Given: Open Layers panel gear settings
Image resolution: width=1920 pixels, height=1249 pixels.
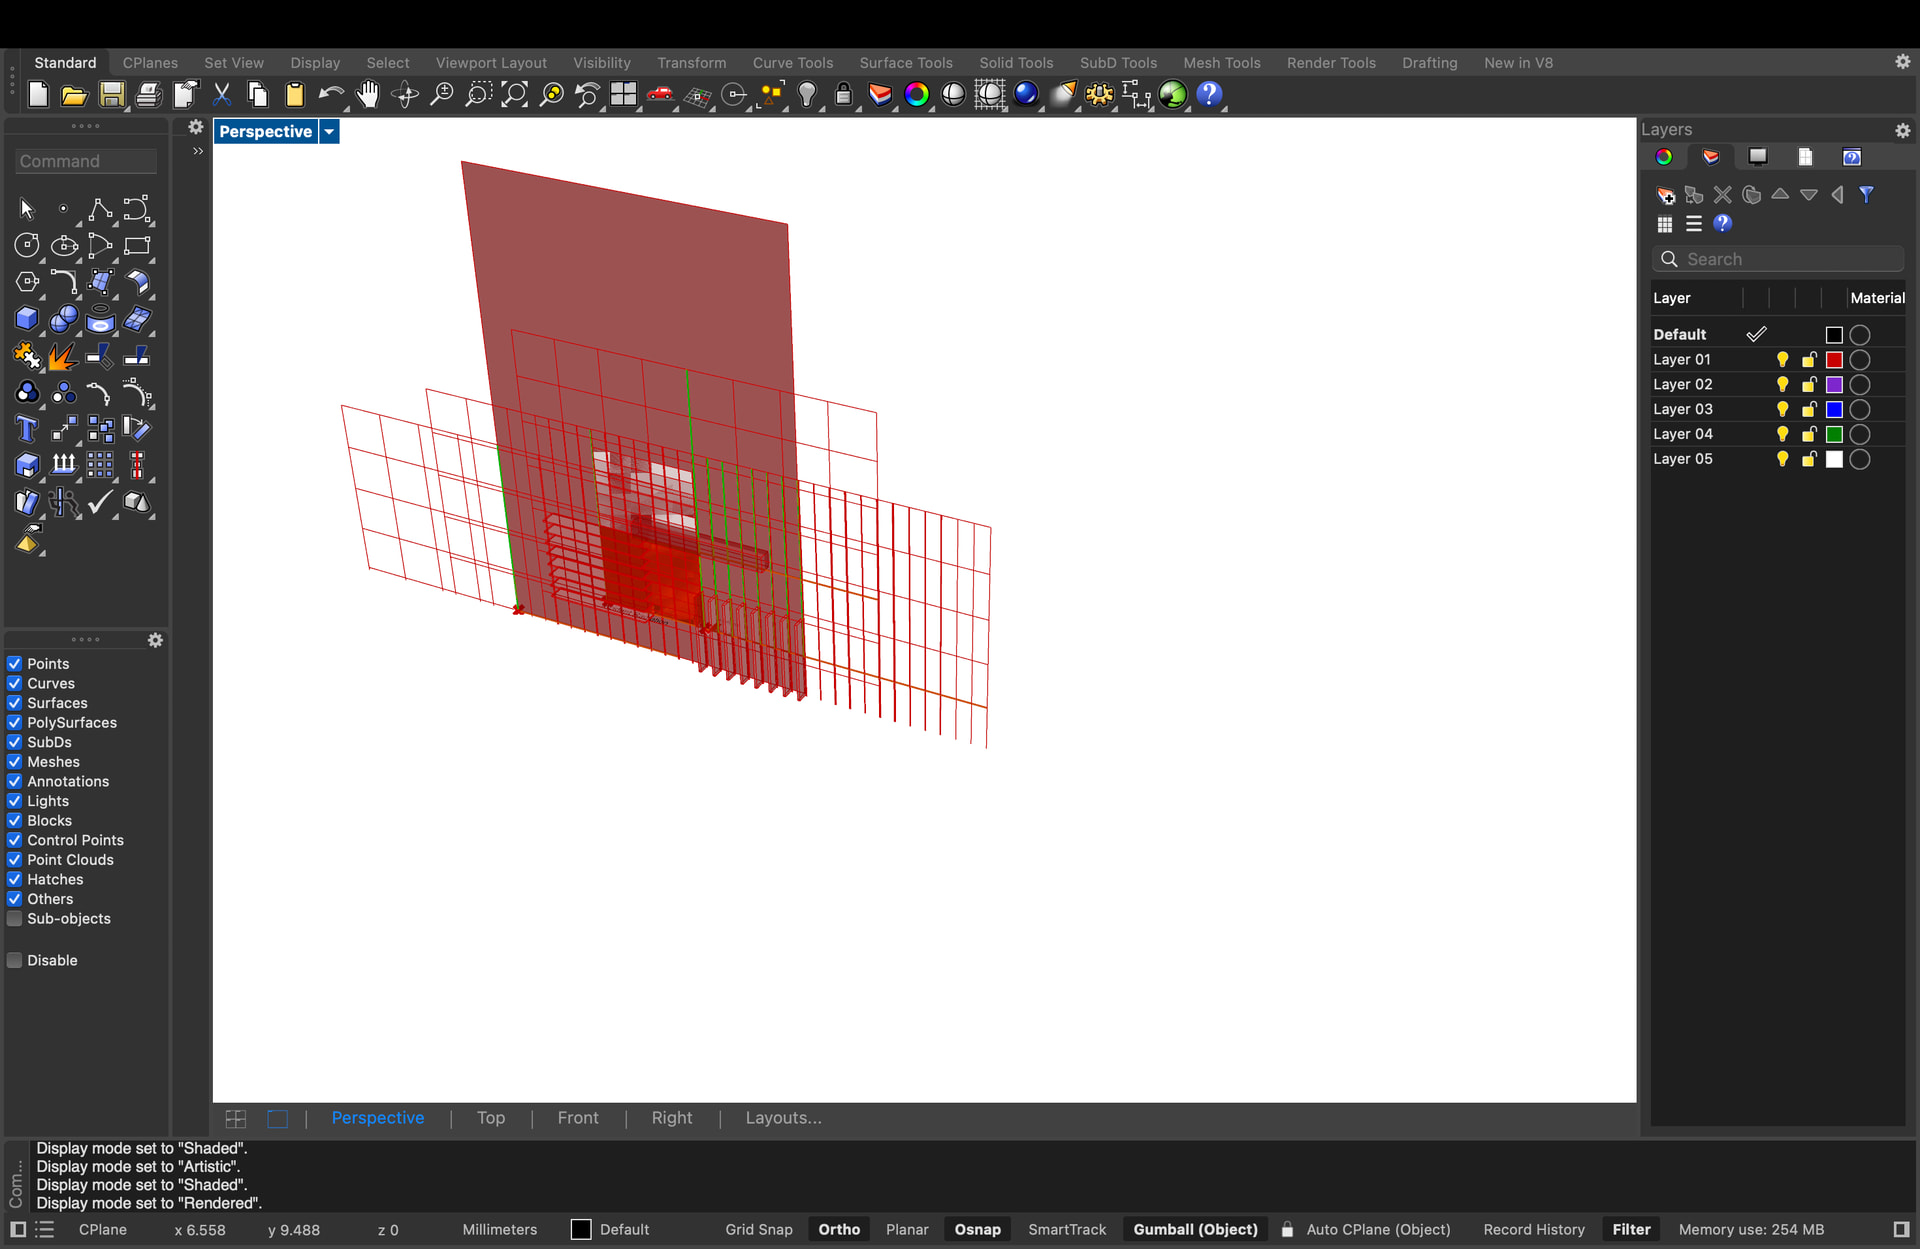Looking at the screenshot, I should click(x=1902, y=130).
